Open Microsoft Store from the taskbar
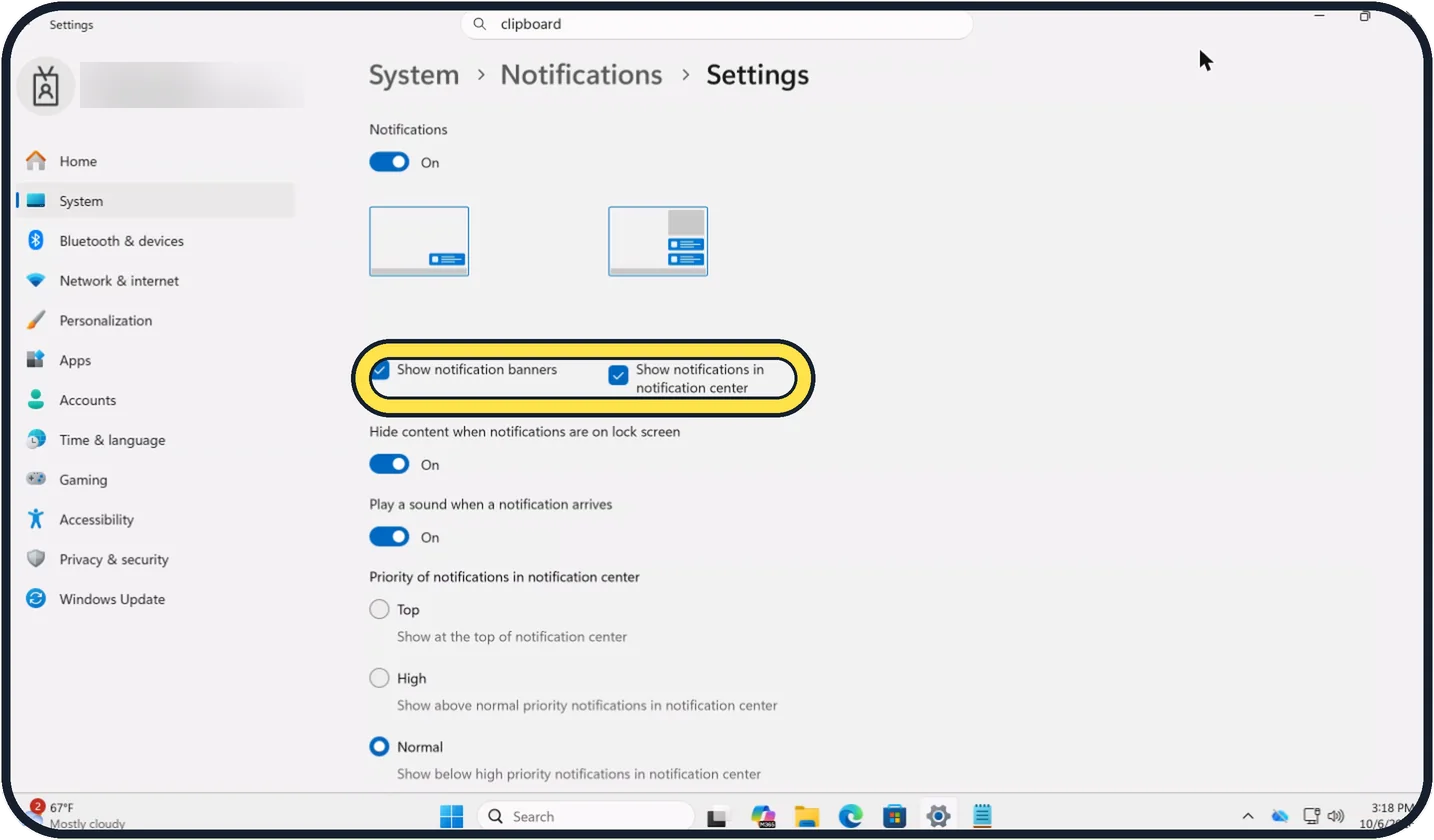 tap(895, 816)
